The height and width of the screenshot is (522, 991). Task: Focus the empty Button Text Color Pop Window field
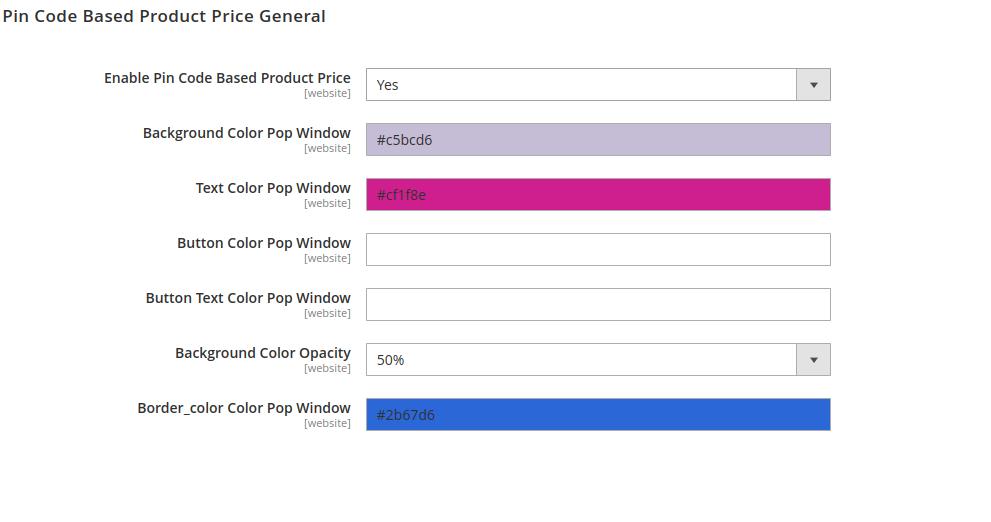pos(598,305)
